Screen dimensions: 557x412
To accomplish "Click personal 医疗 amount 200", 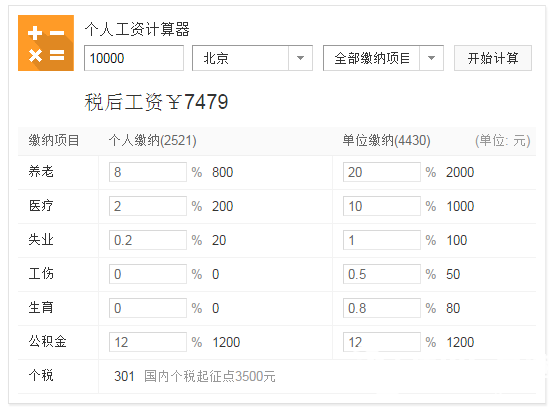I will (222, 206).
